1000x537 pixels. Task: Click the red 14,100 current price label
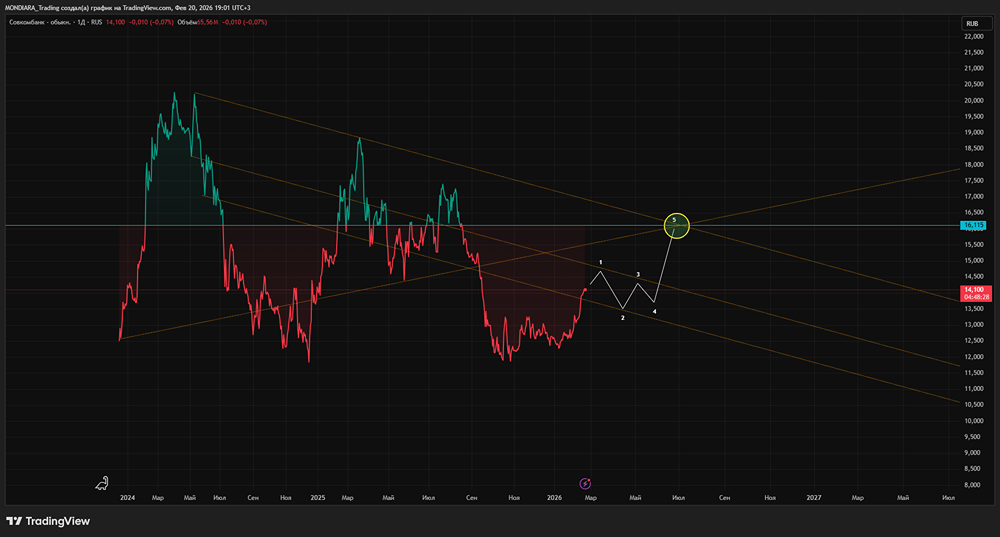tap(972, 289)
